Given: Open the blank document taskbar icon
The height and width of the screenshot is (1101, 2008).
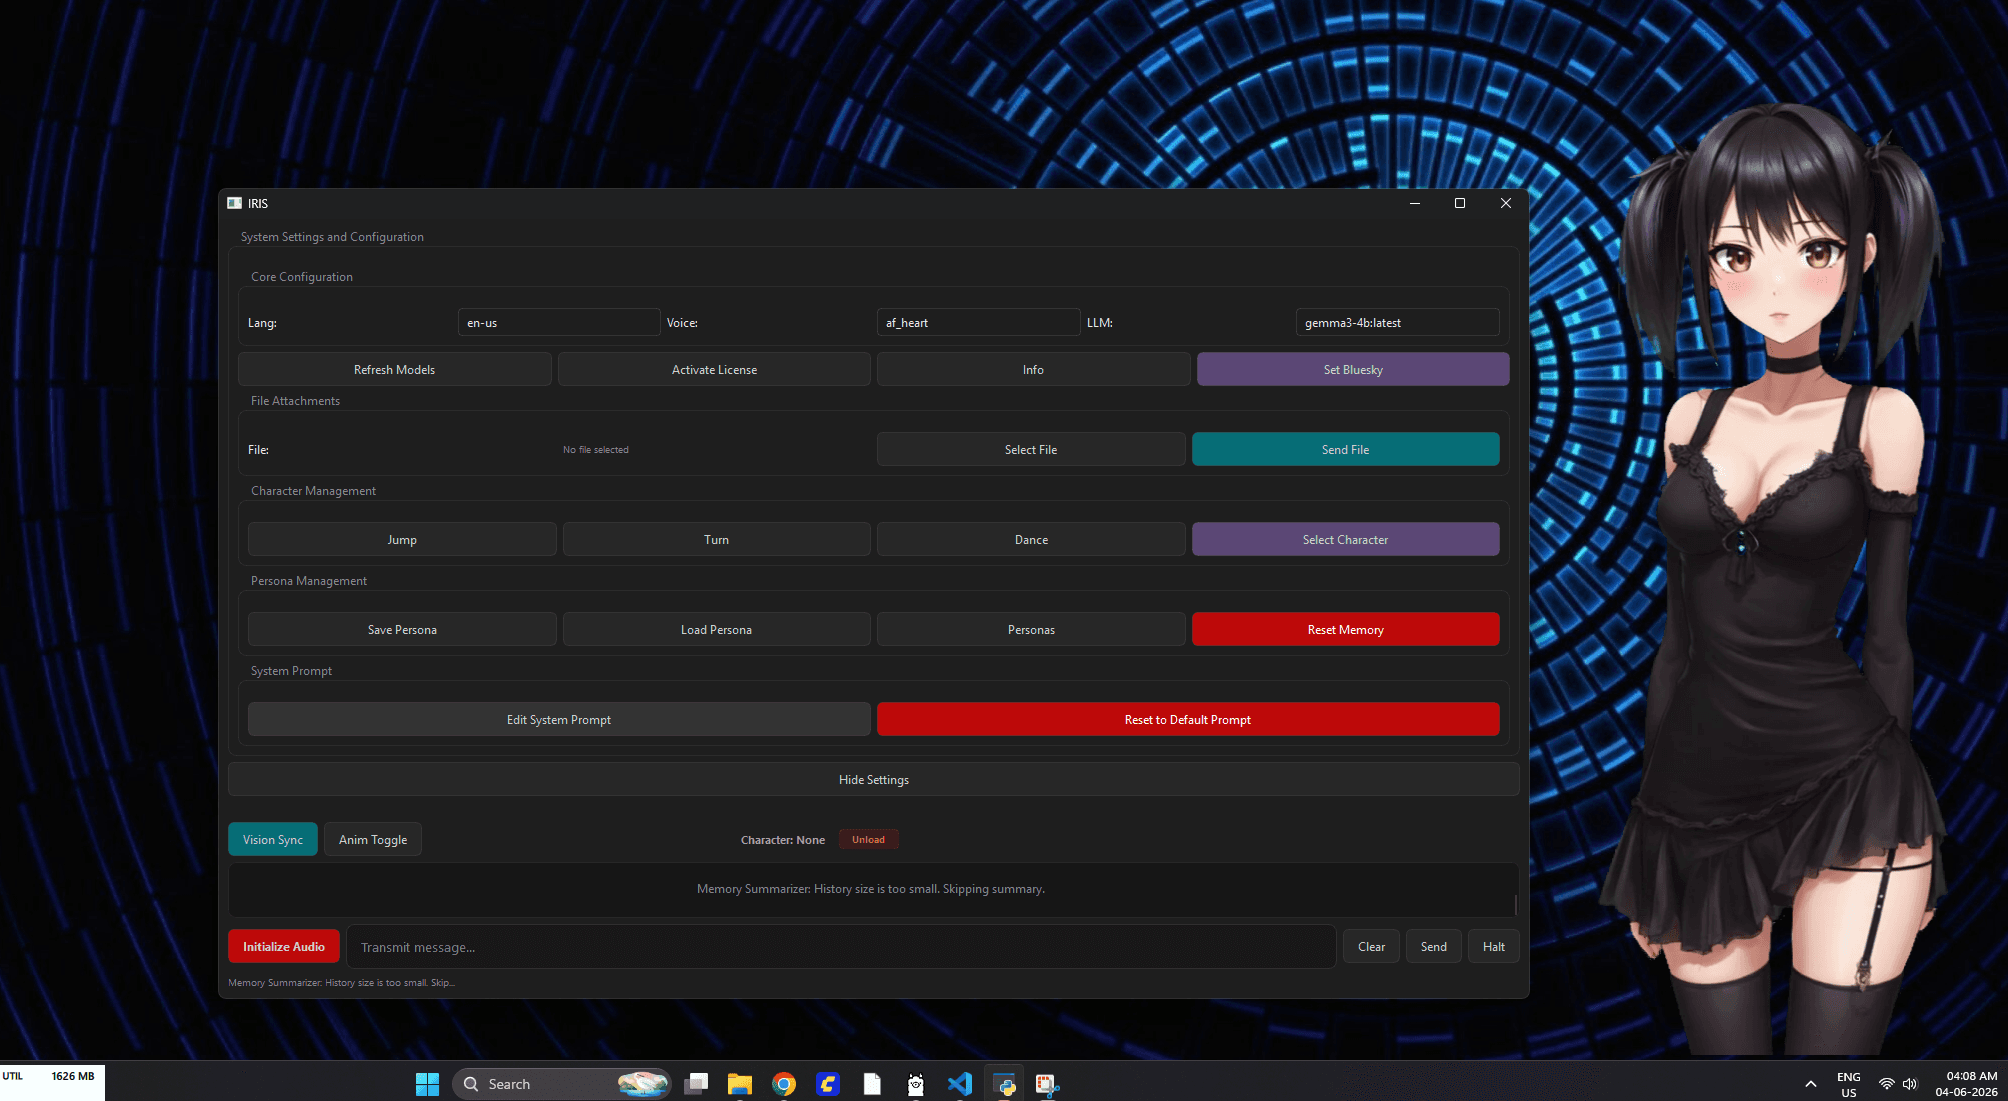Looking at the screenshot, I should click(872, 1084).
